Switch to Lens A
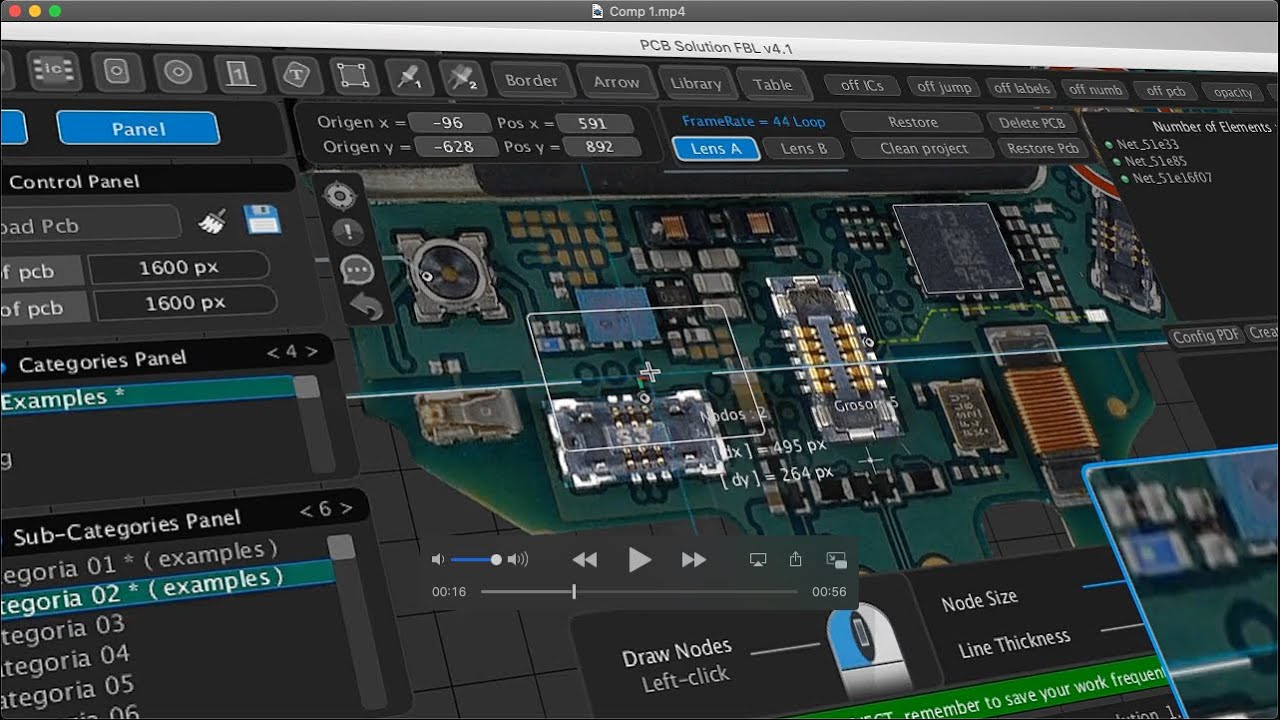The image size is (1280, 720). tap(715, 148)
